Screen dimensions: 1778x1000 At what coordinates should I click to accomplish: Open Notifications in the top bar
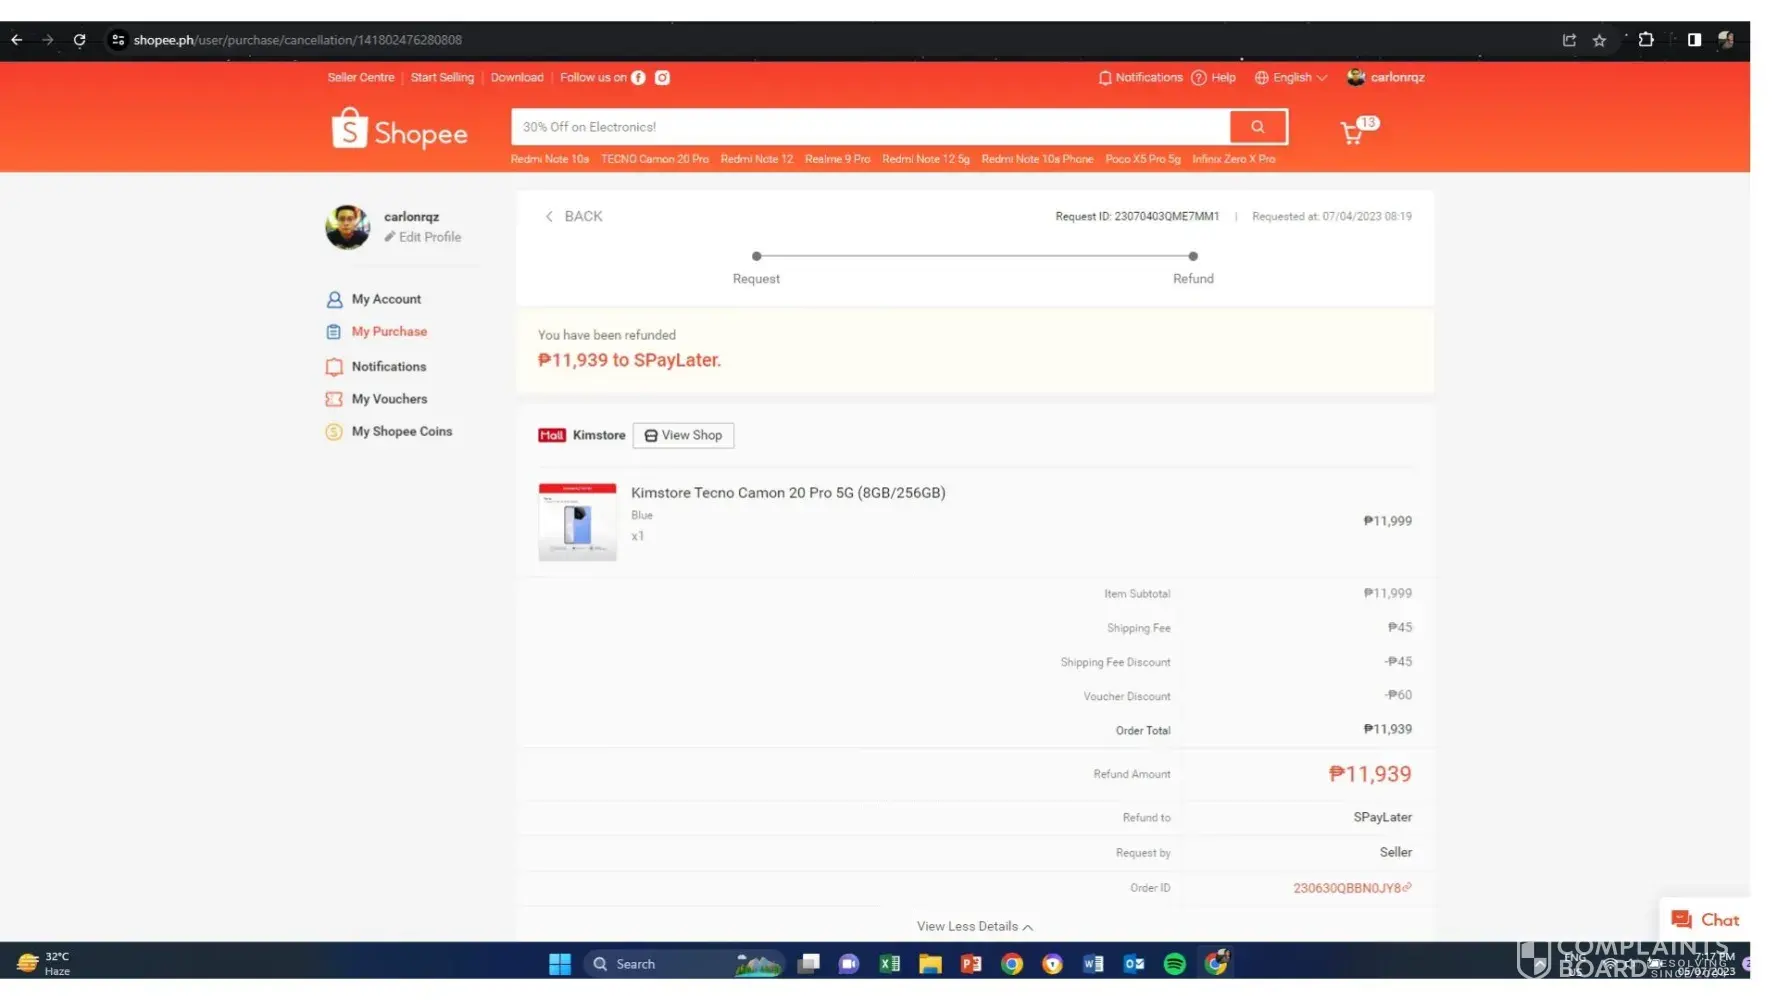click(x=1140, y=78)
